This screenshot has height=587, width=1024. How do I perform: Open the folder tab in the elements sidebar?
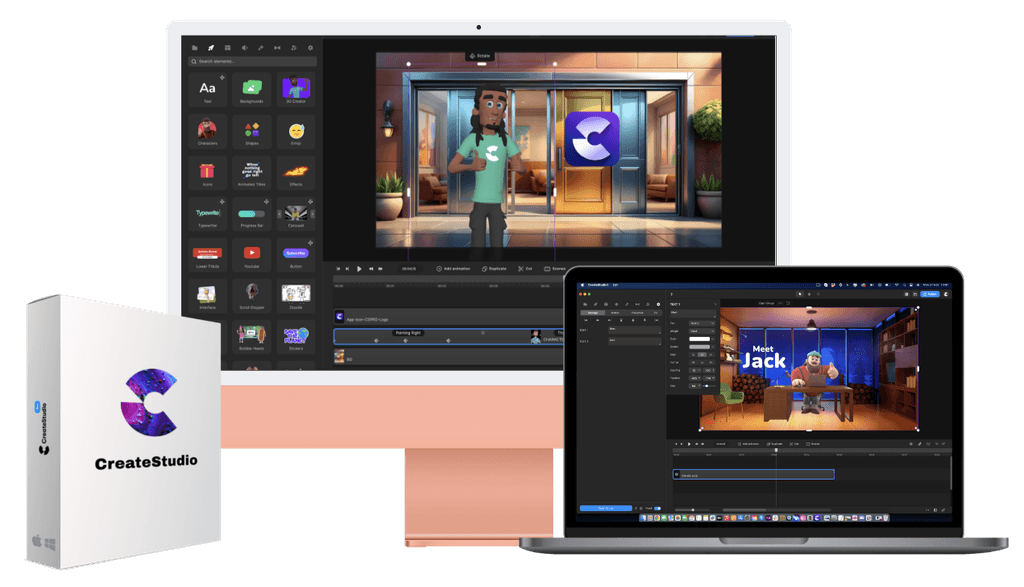[196, 47]
